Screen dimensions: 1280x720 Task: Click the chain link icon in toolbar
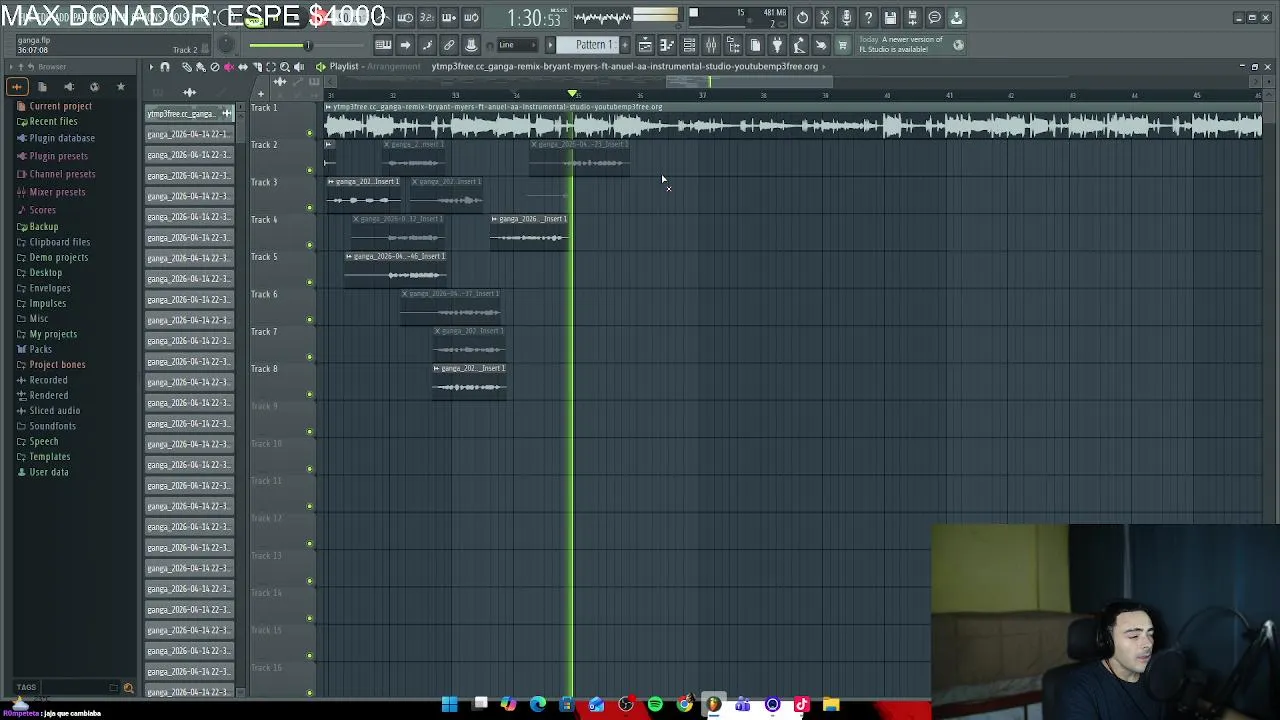(449, 45)
